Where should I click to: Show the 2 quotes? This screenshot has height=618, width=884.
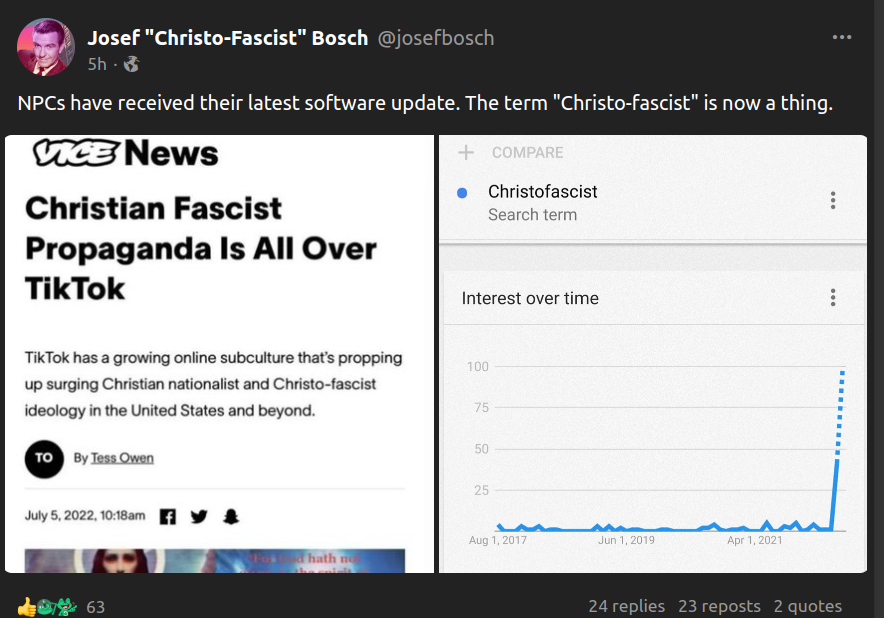807,606
